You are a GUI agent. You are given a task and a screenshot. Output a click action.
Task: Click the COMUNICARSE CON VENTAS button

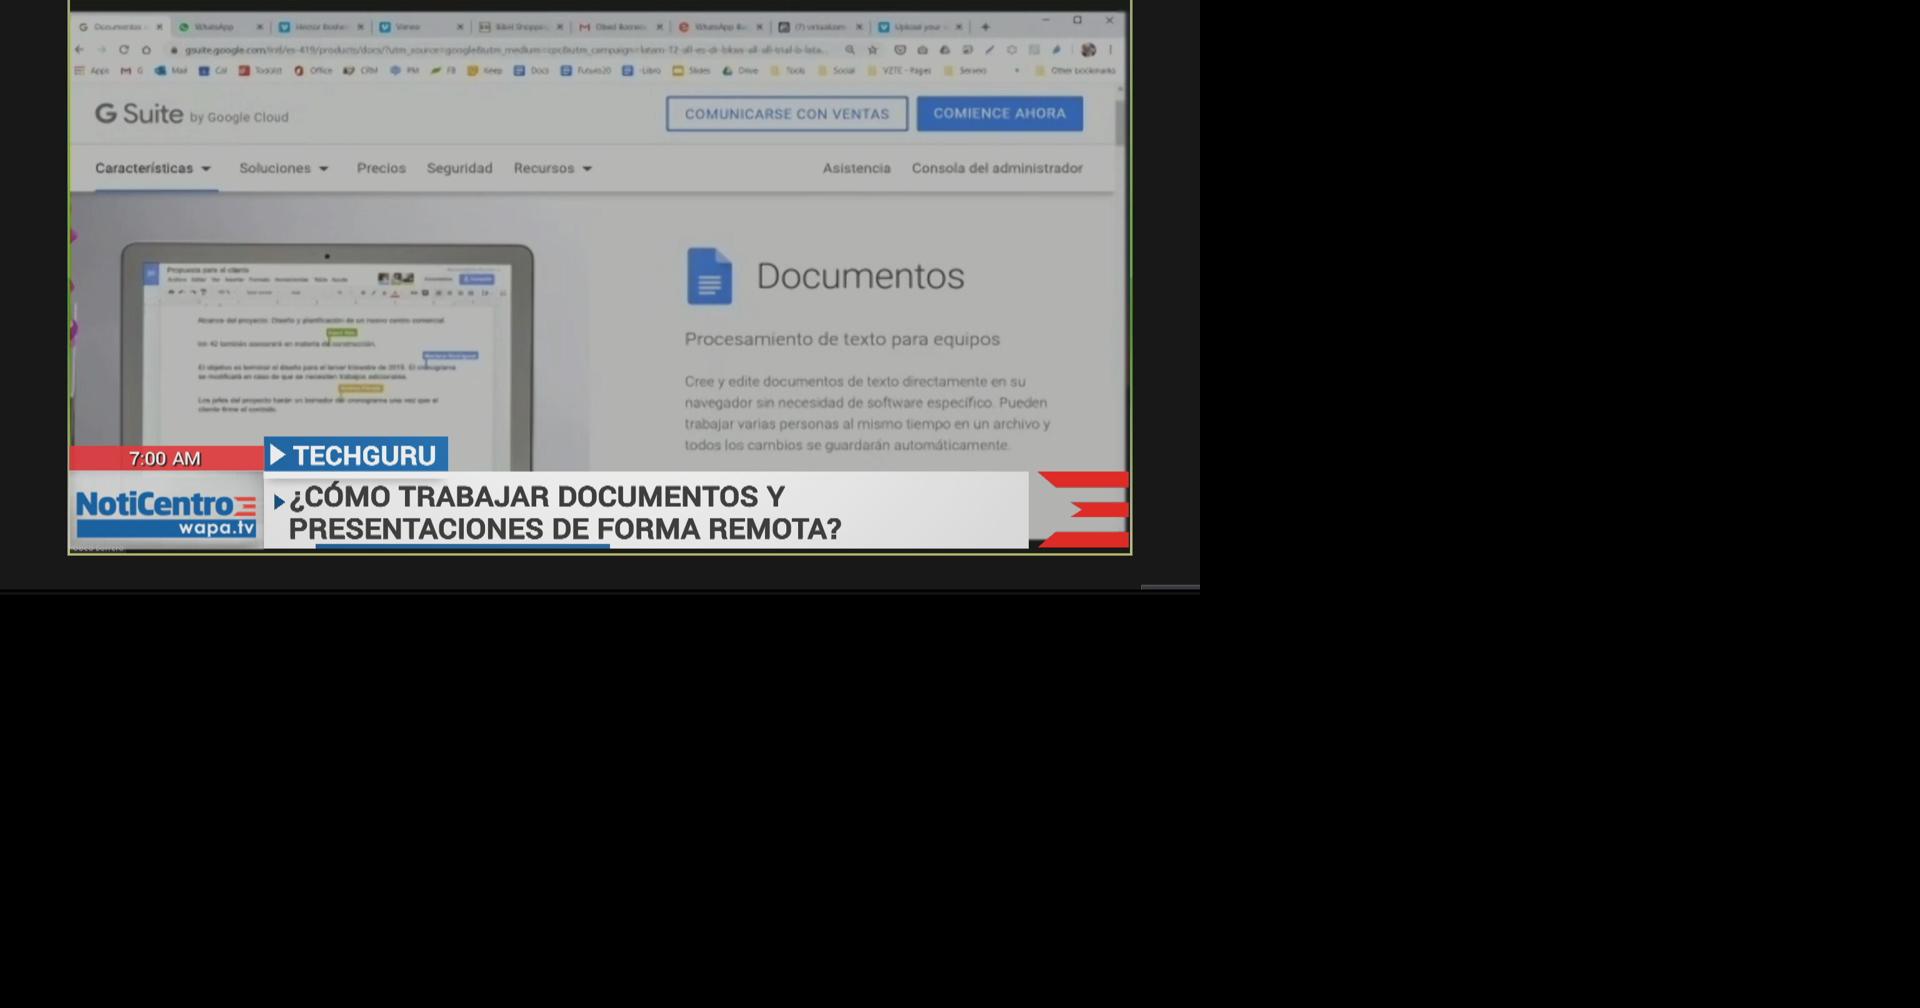[x=786, y=113]
